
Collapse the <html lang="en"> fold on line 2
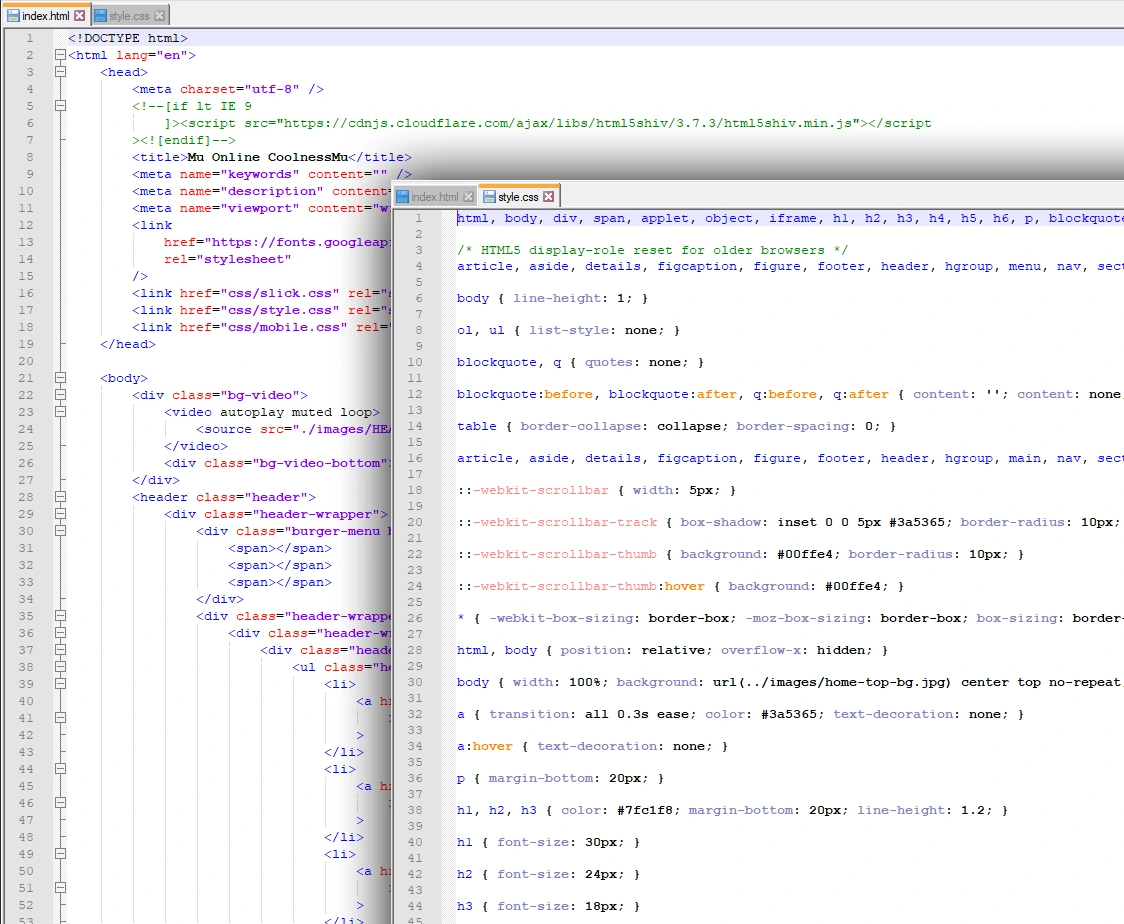[60, 54]
